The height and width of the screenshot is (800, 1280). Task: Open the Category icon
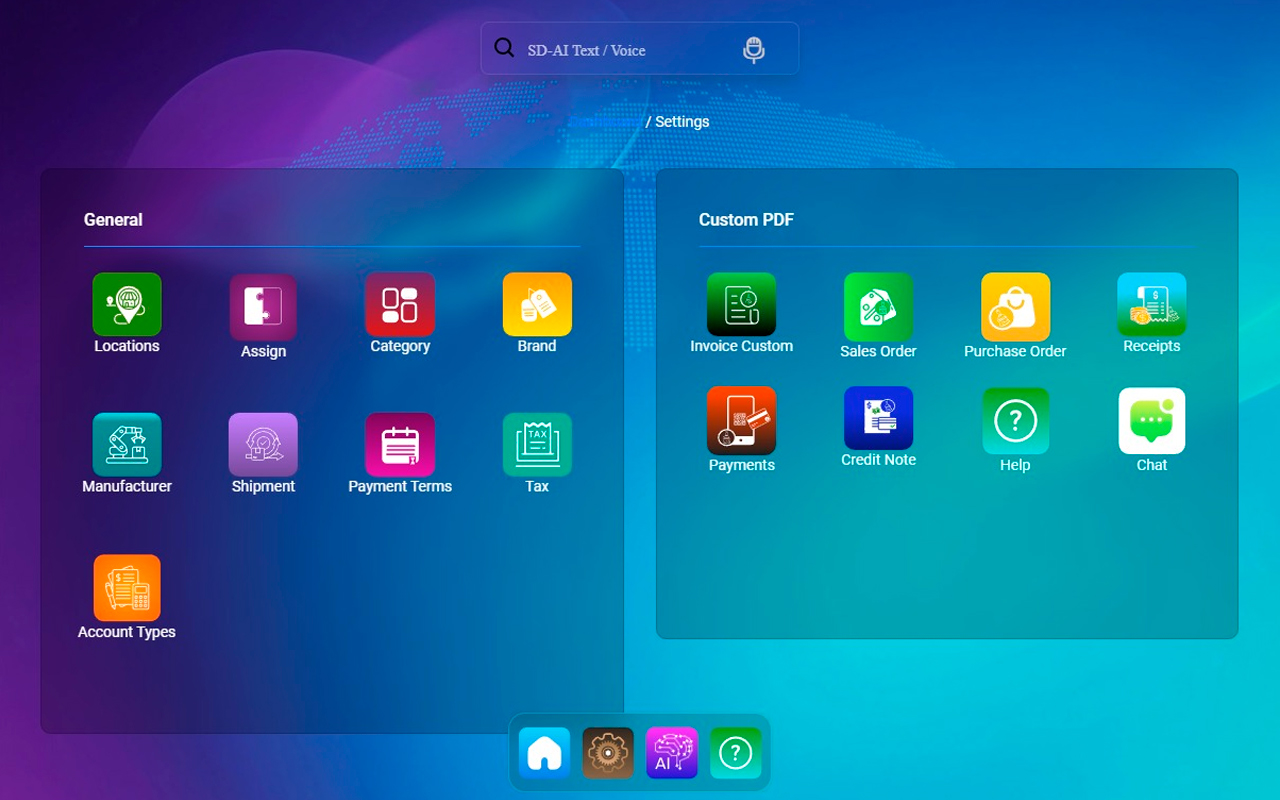400,304
